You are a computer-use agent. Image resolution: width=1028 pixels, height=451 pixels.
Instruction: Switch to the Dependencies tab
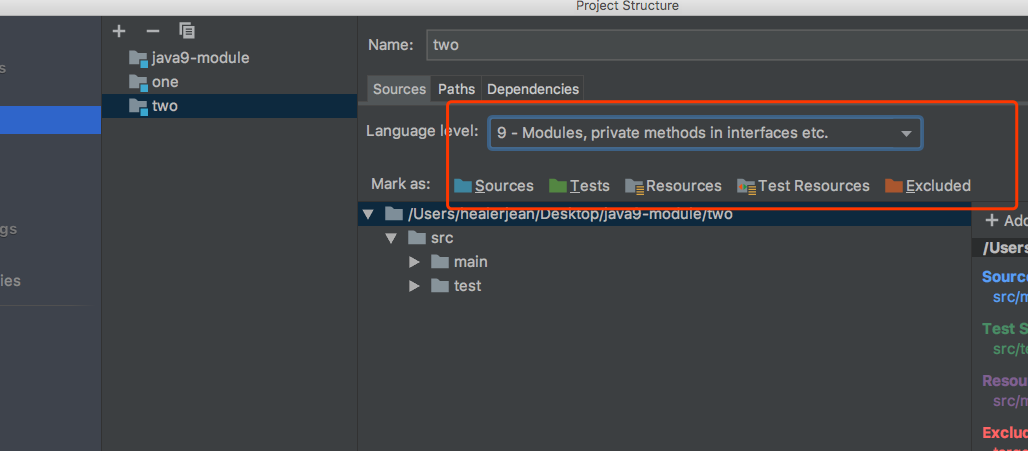tap(533, 89)
